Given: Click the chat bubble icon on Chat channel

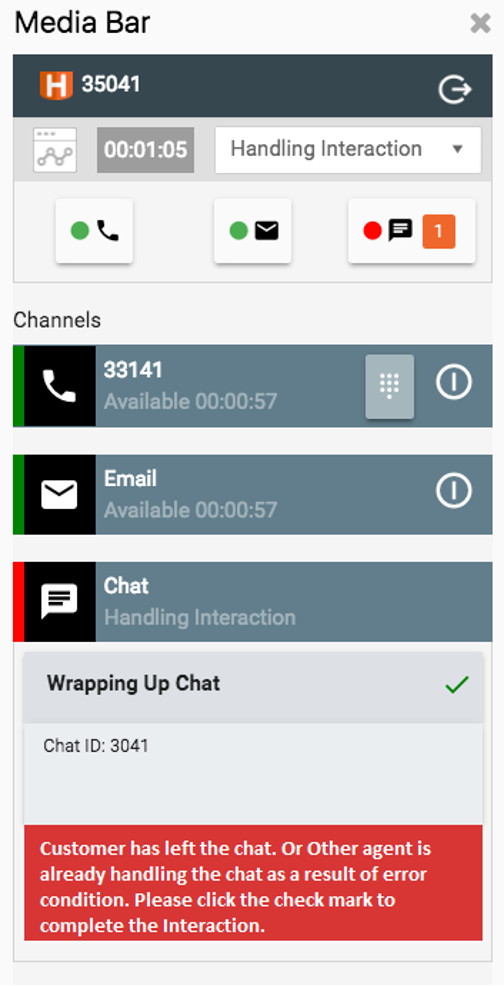Looking at the screenshot, I should coord(59,602).
